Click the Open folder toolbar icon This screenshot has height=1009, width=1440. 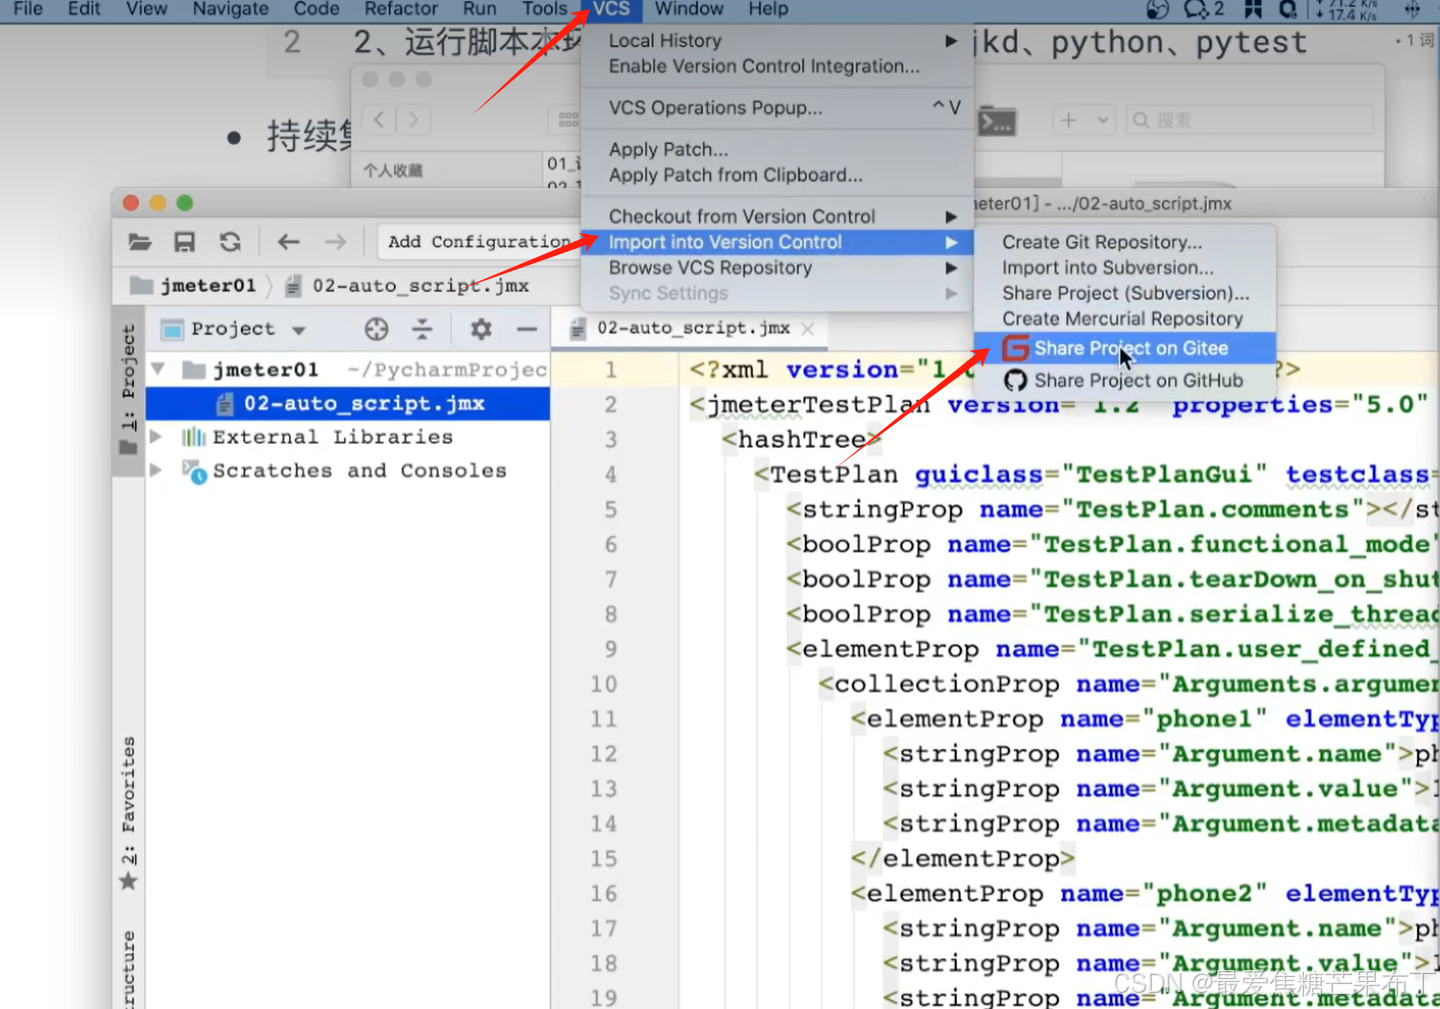(x=140, y=242)
